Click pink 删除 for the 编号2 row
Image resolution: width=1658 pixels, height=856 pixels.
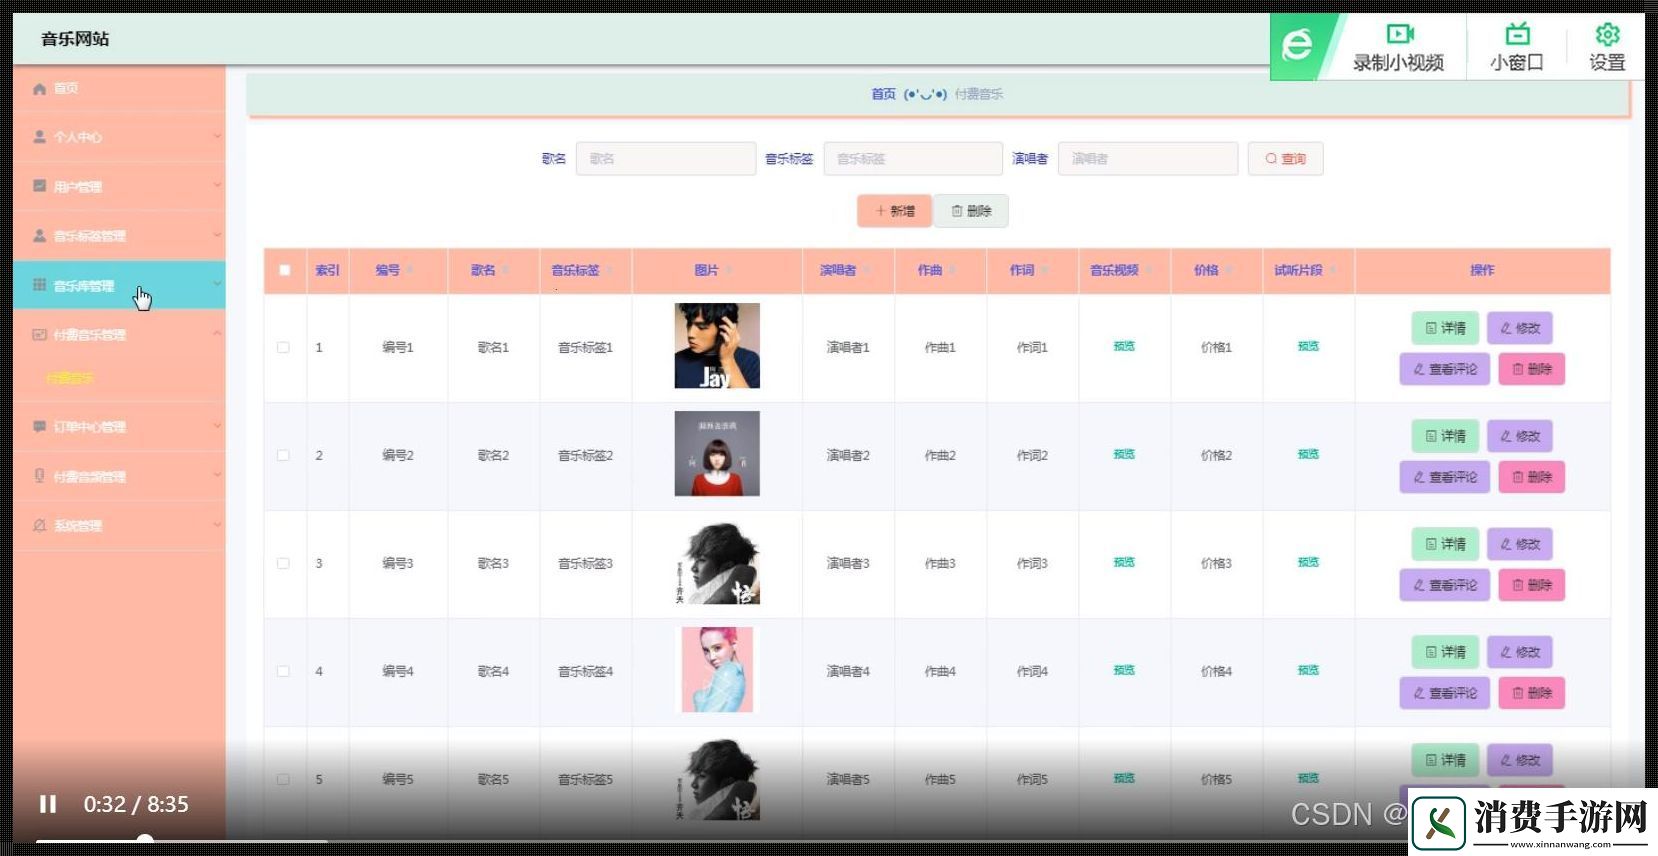point(1531,477)
